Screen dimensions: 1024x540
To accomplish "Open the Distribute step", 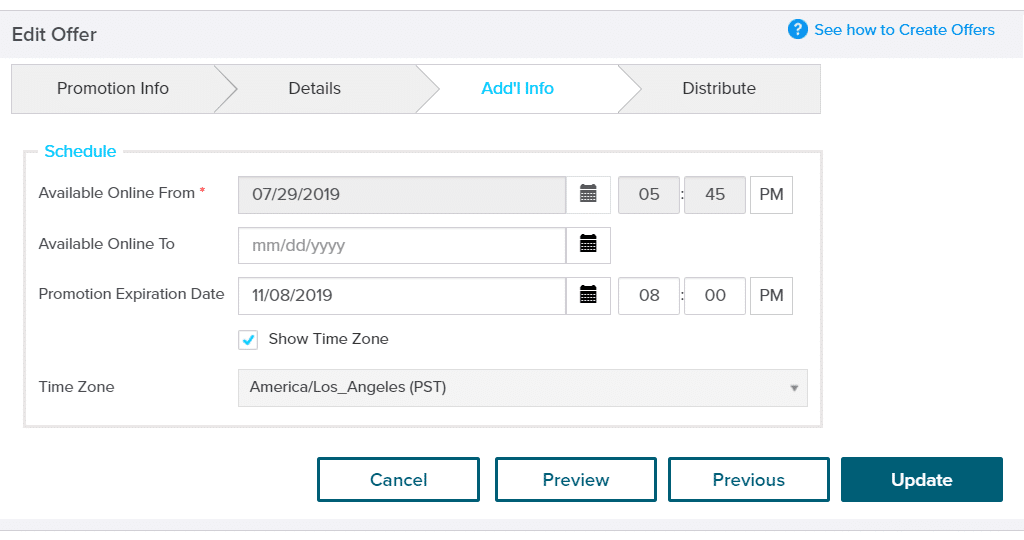I will [x=719, y=89].
